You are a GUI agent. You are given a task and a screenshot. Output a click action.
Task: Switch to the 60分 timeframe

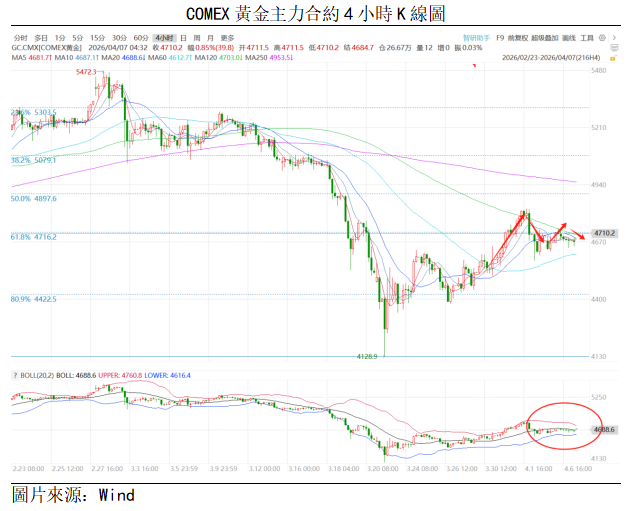(x=141, y=36)
